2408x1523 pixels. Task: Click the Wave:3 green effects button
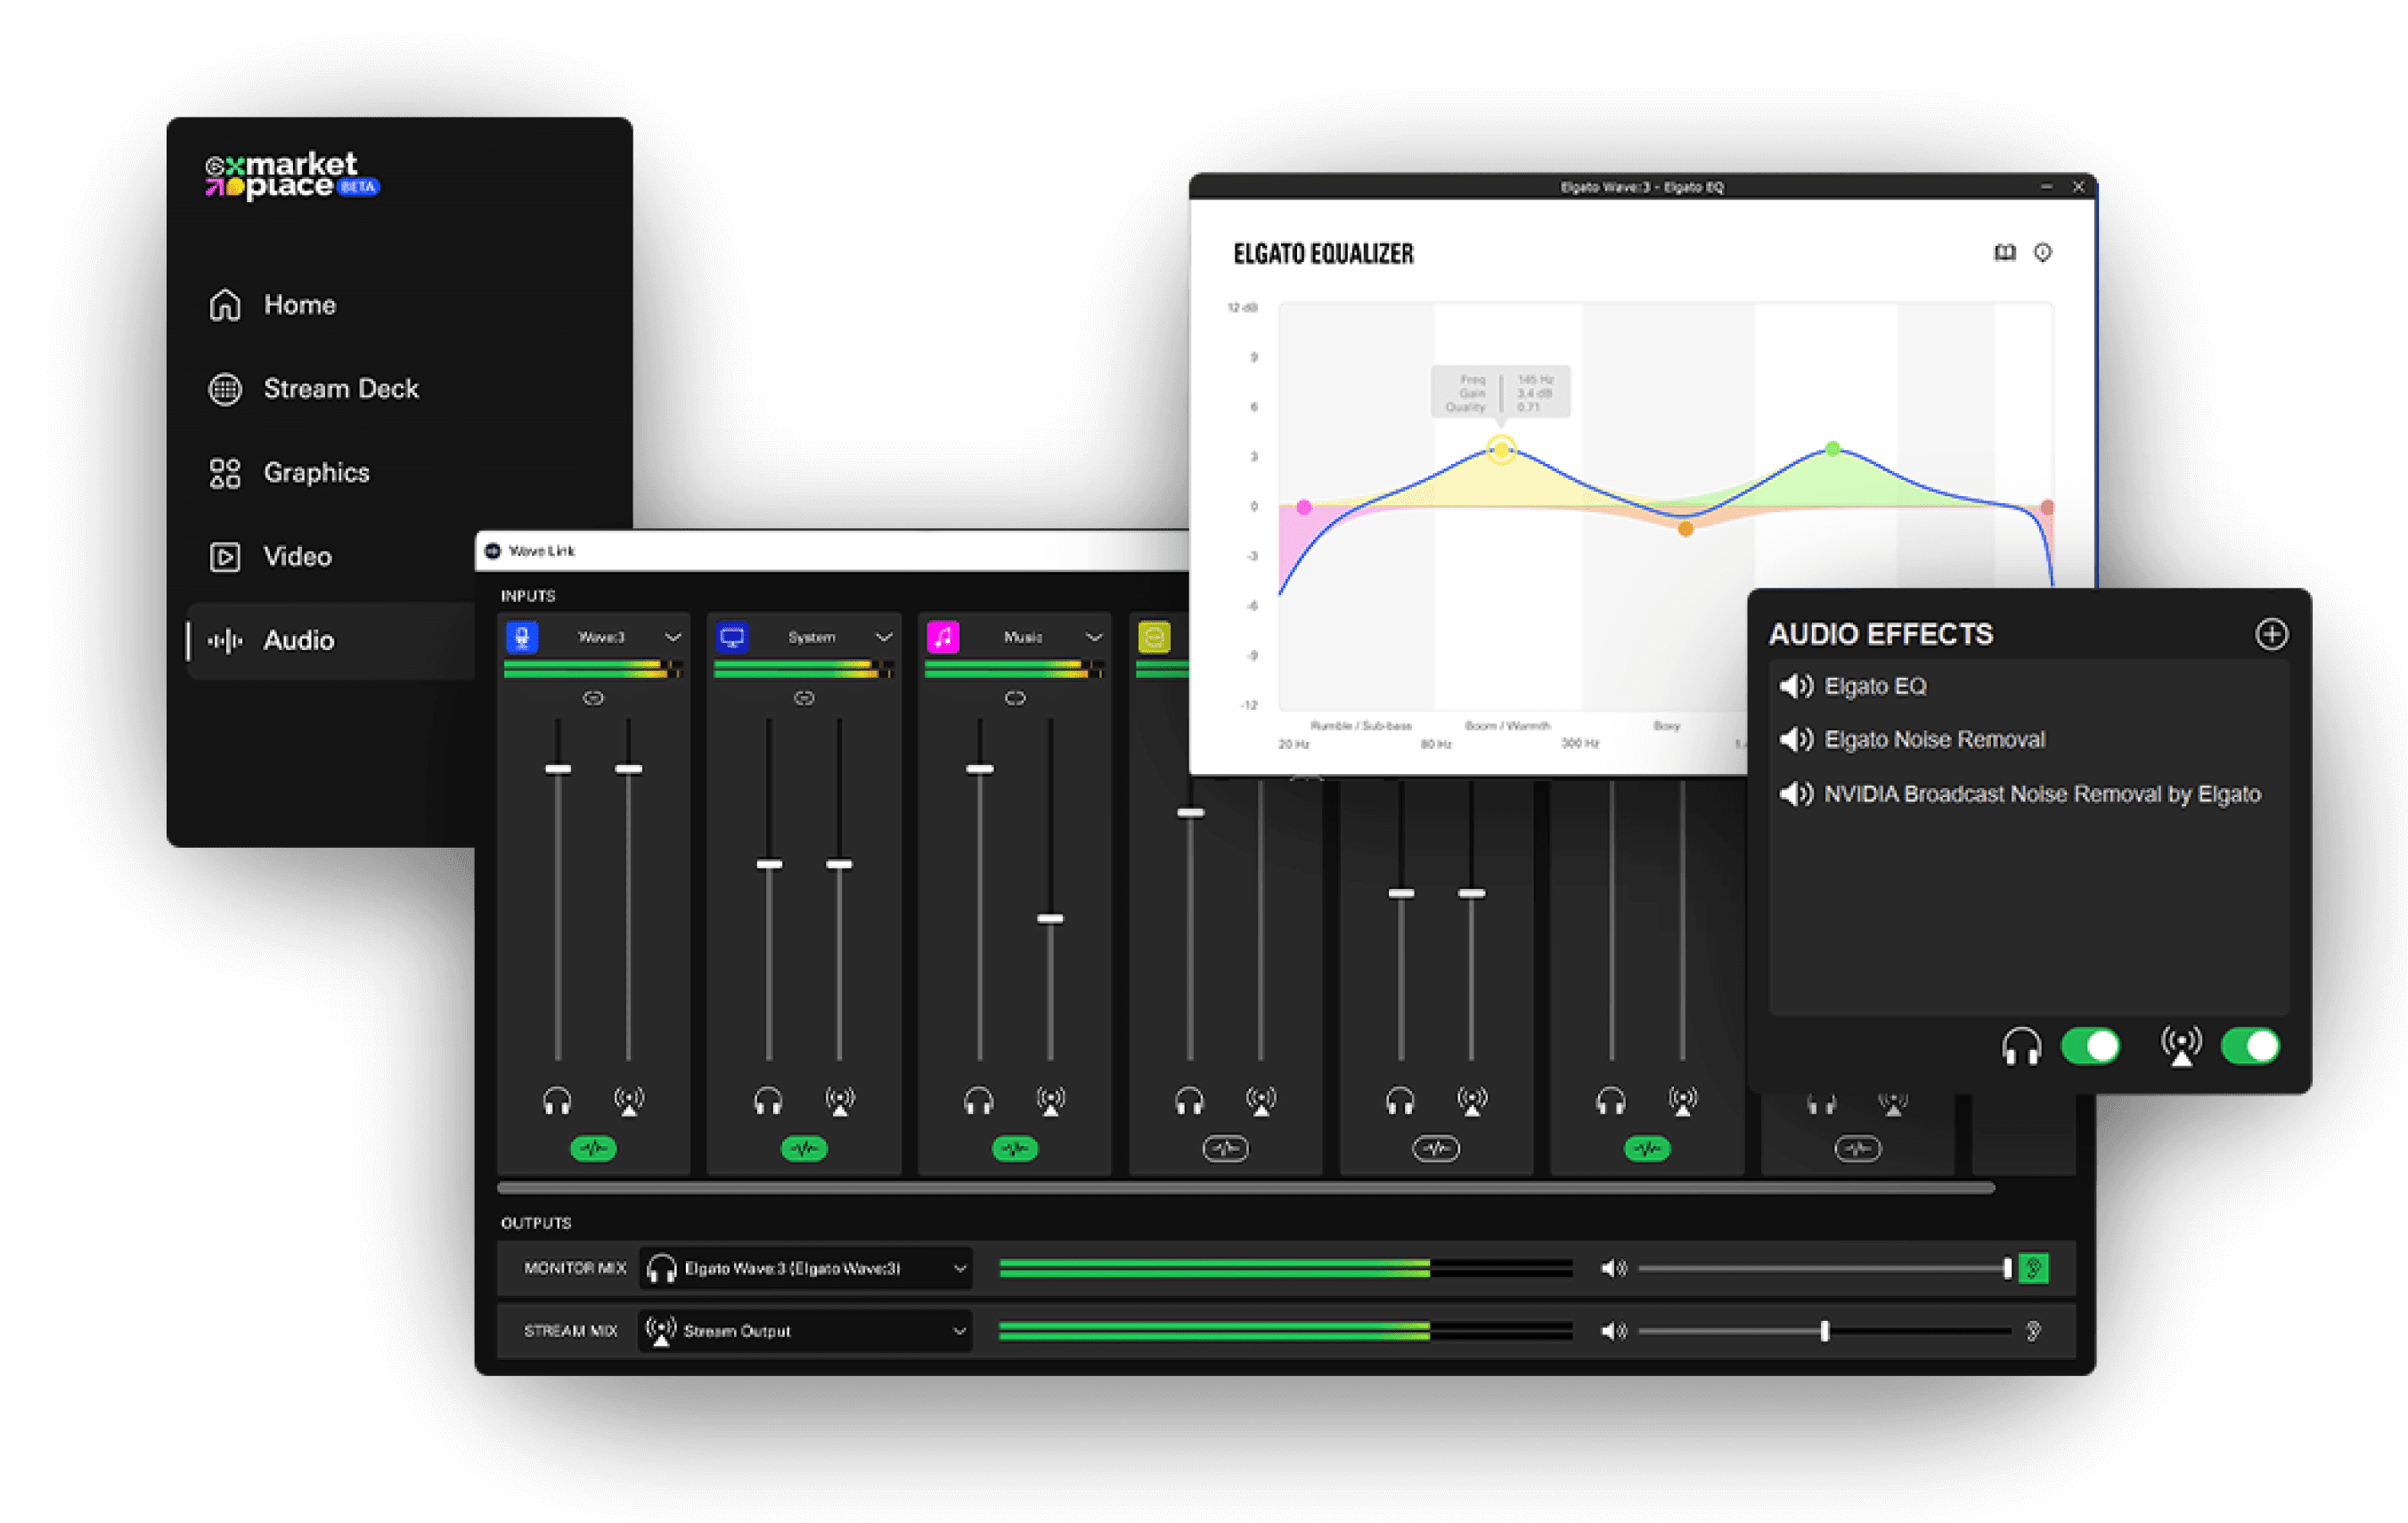tap(593, 1148)
